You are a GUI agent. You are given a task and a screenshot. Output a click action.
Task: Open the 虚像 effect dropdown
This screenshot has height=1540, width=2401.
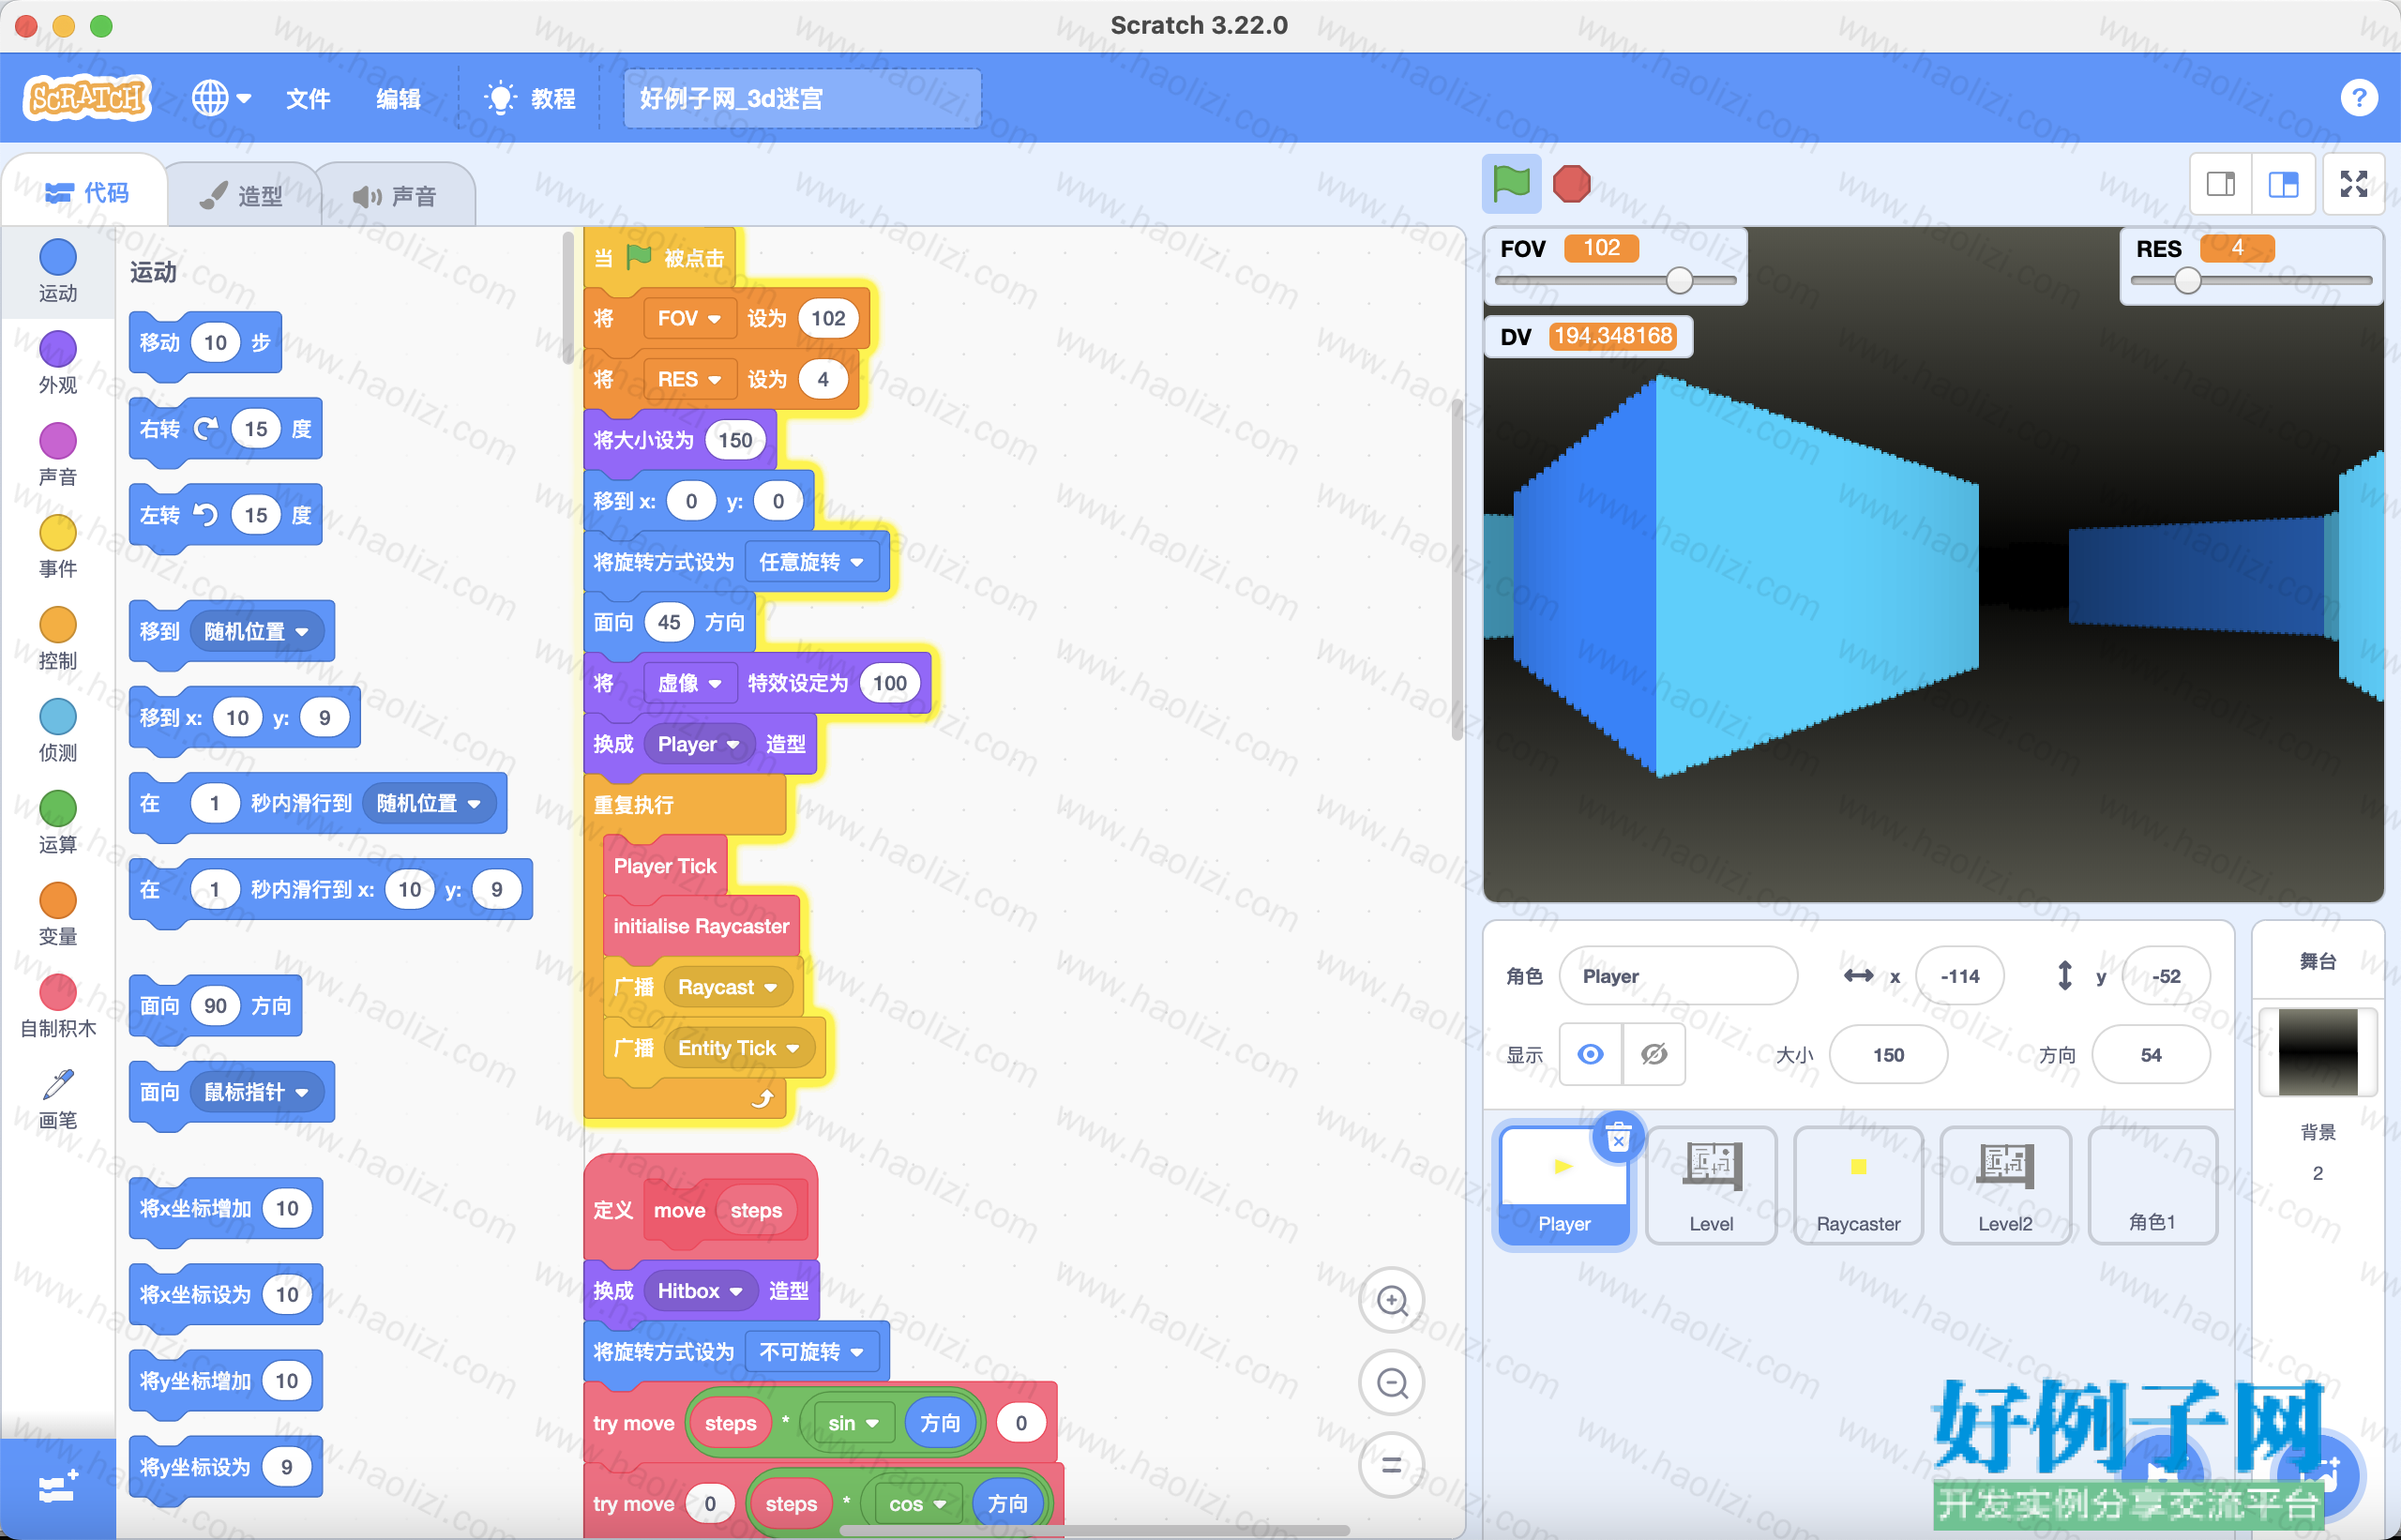click(689, 683)
